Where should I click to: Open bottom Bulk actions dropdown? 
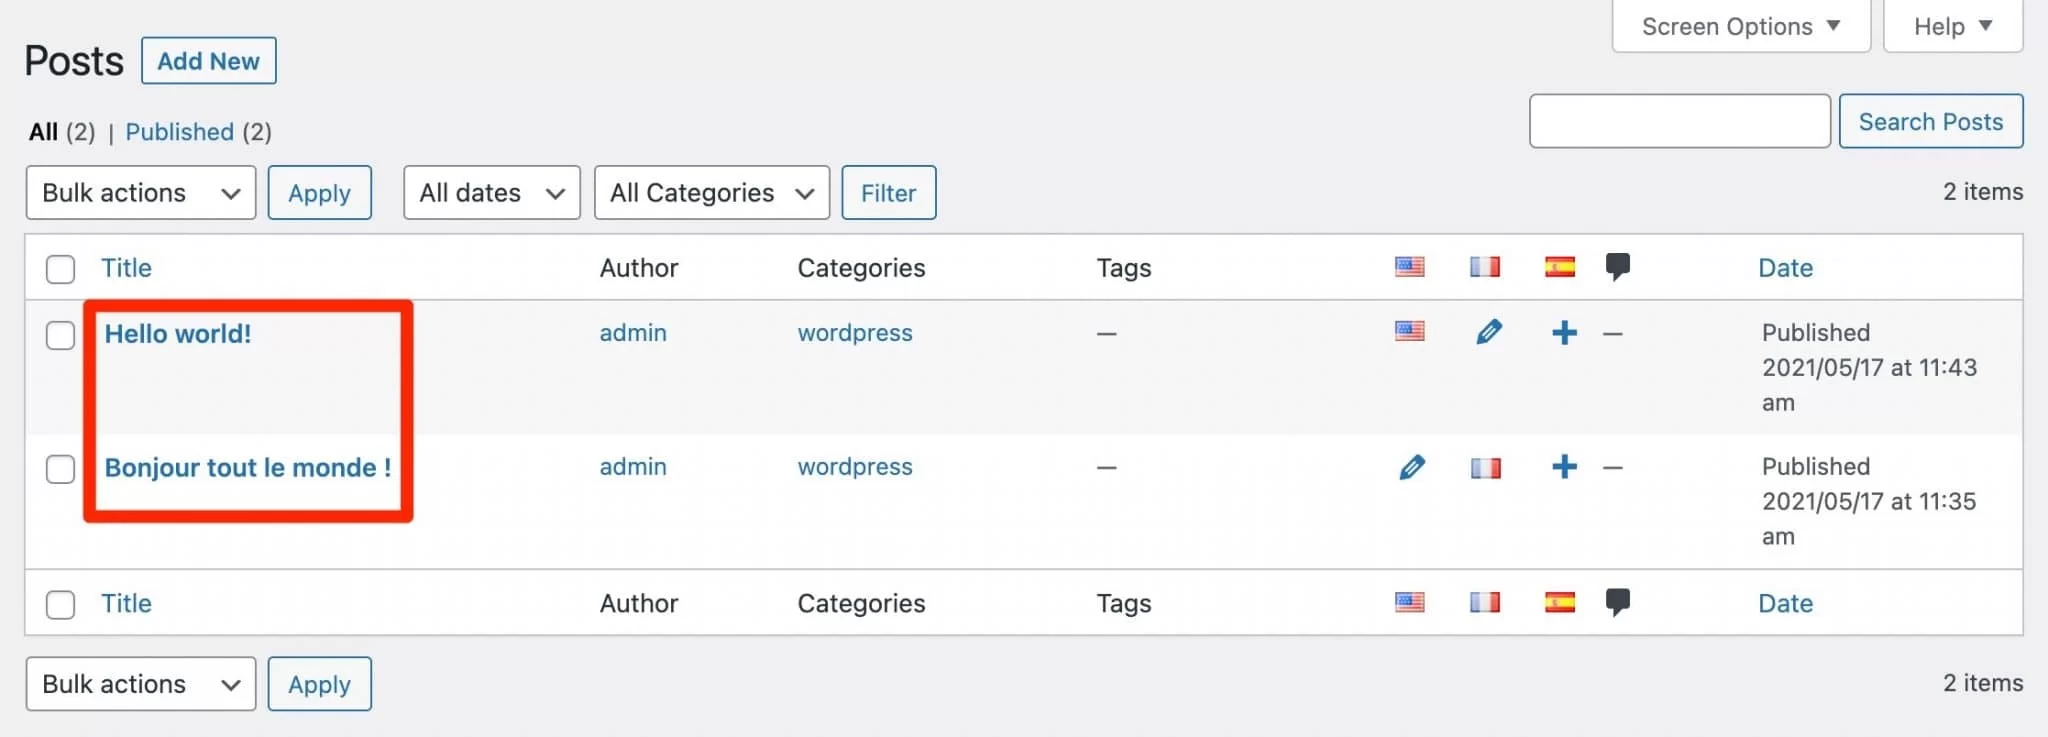(x=141, y=684)
